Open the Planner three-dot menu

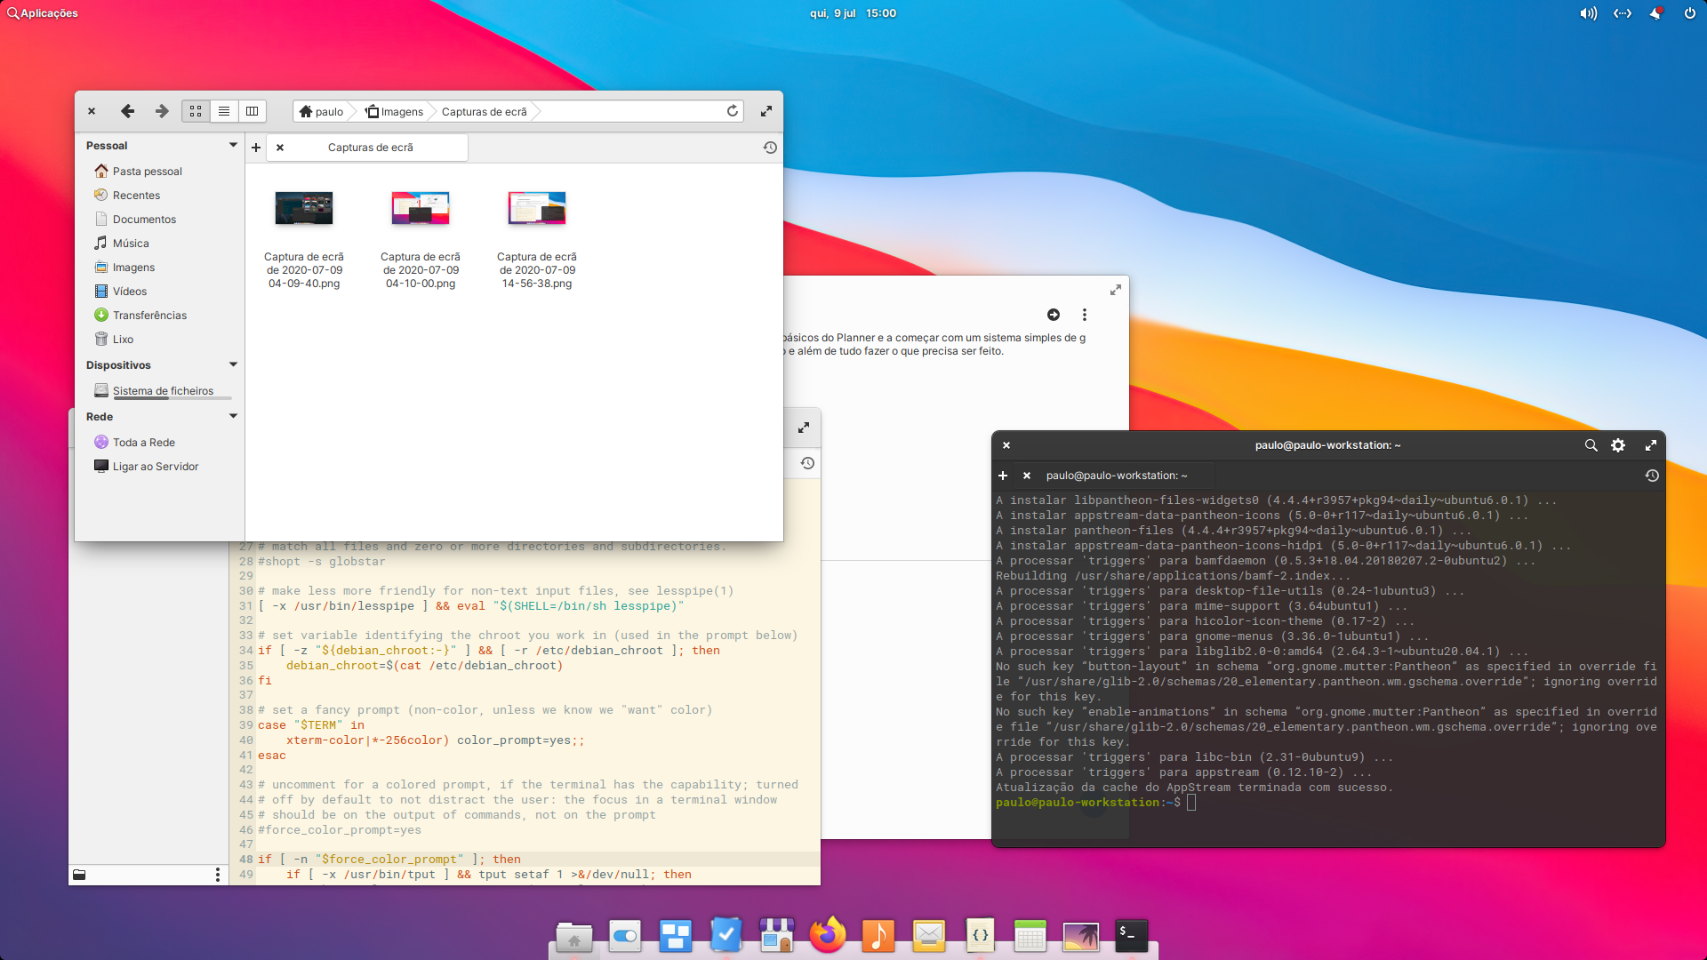[x=1084, y=315]
